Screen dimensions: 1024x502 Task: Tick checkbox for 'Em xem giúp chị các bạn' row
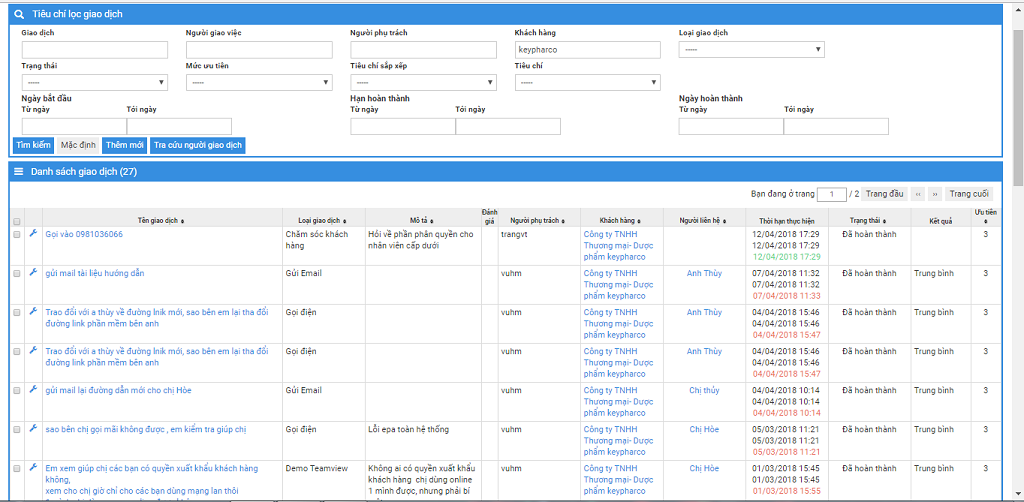click(17, 469)
